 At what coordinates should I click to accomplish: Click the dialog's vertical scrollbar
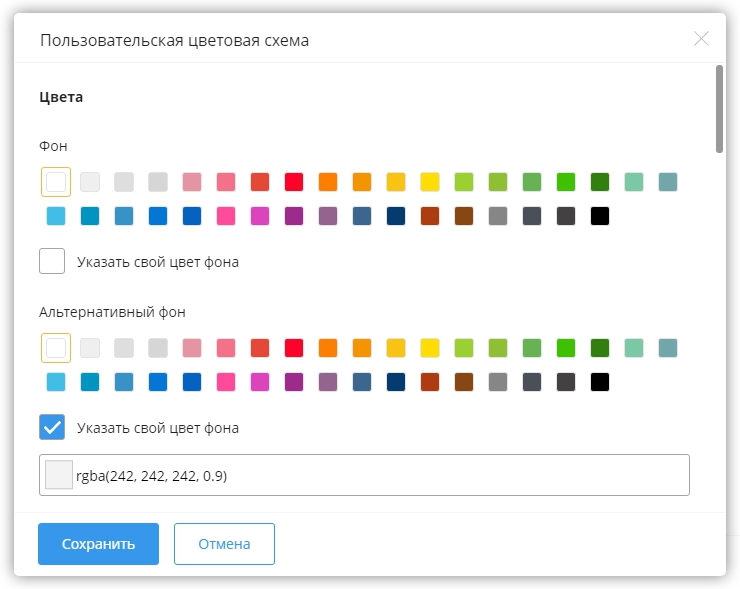pyautogui.click(x=719, y=110)
